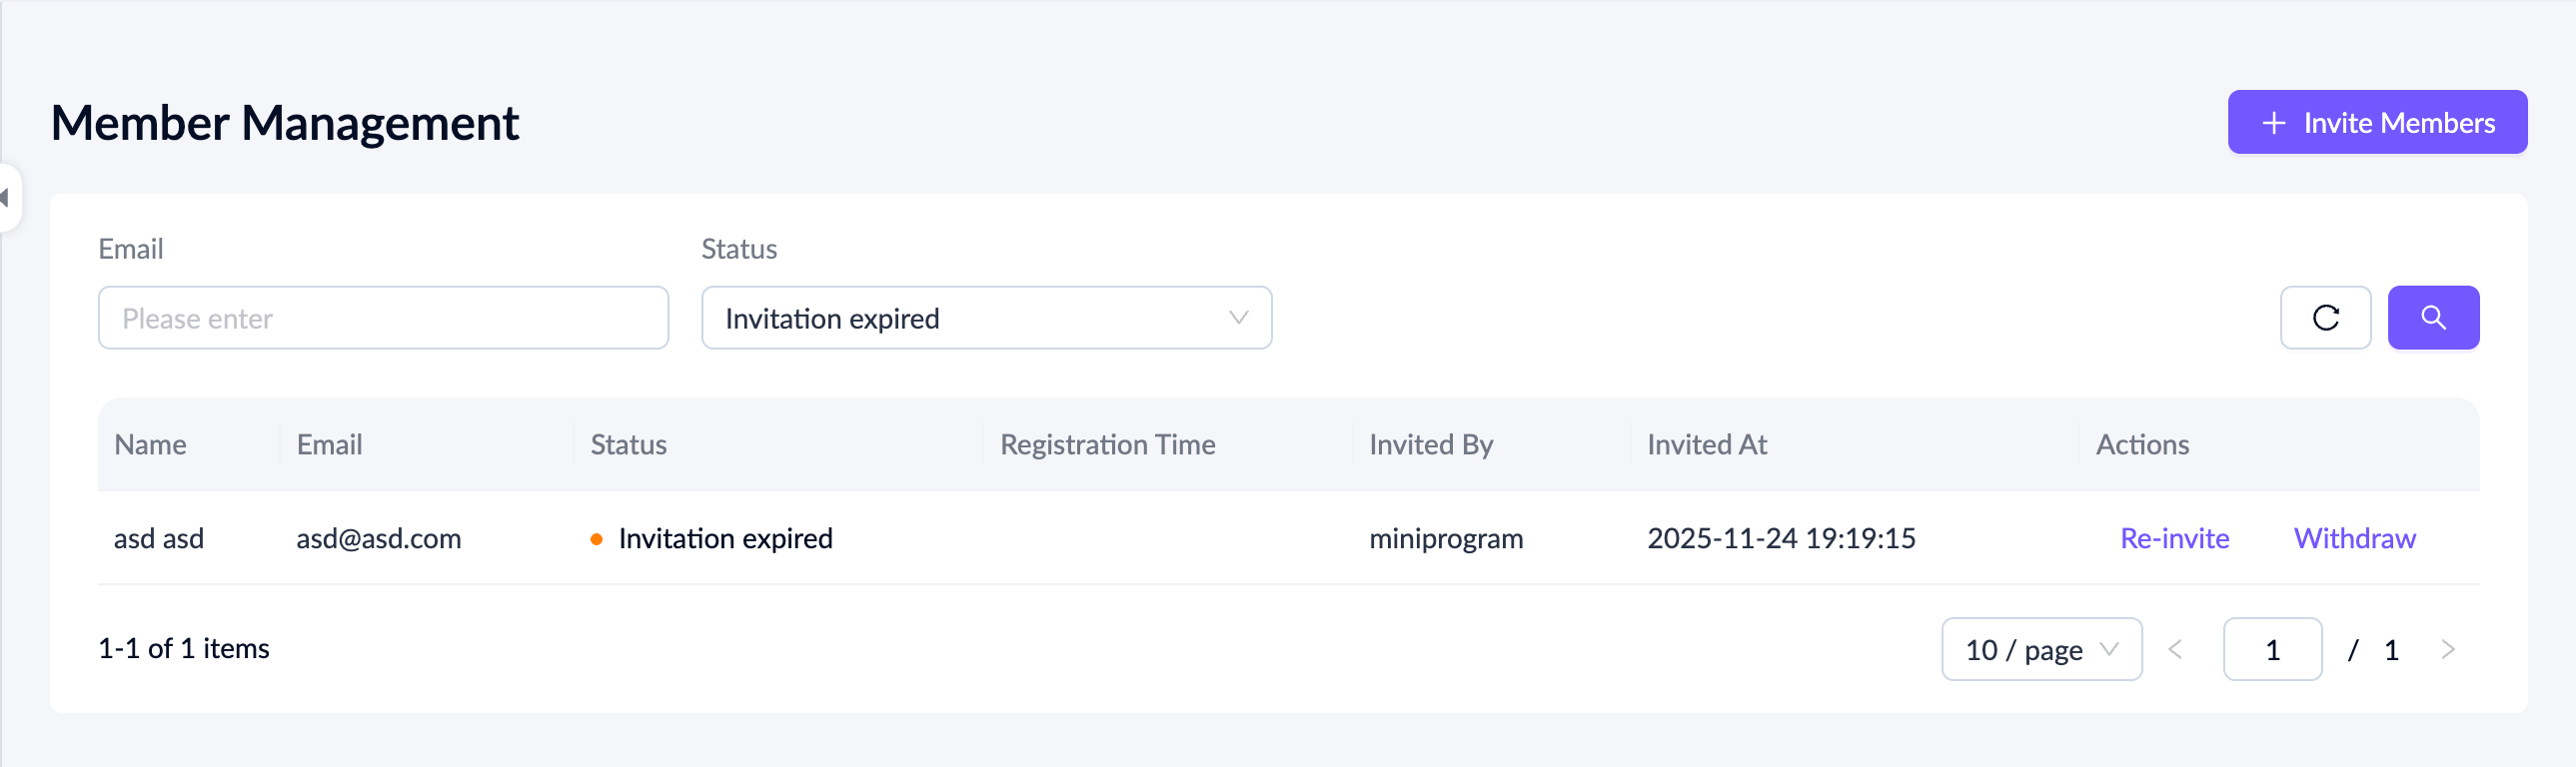The image size is (2576, 767).
Task: Go to the next page arrow
Action: [x=2448, y=650]
